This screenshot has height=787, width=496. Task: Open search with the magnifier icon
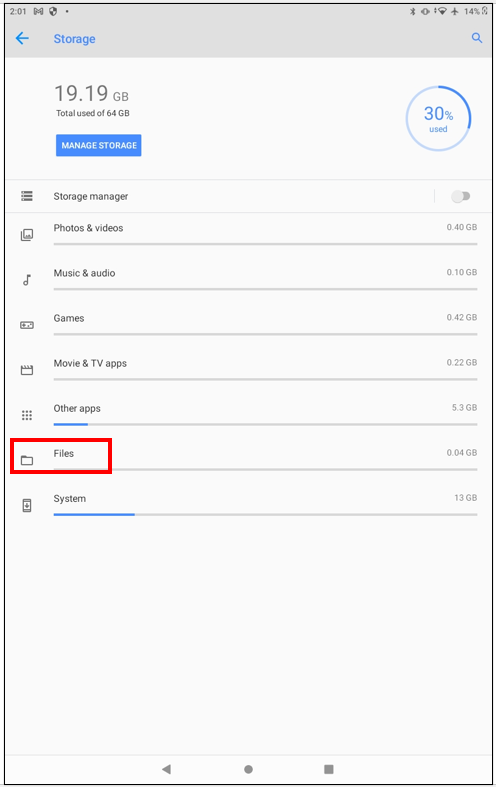coord(476,38)
